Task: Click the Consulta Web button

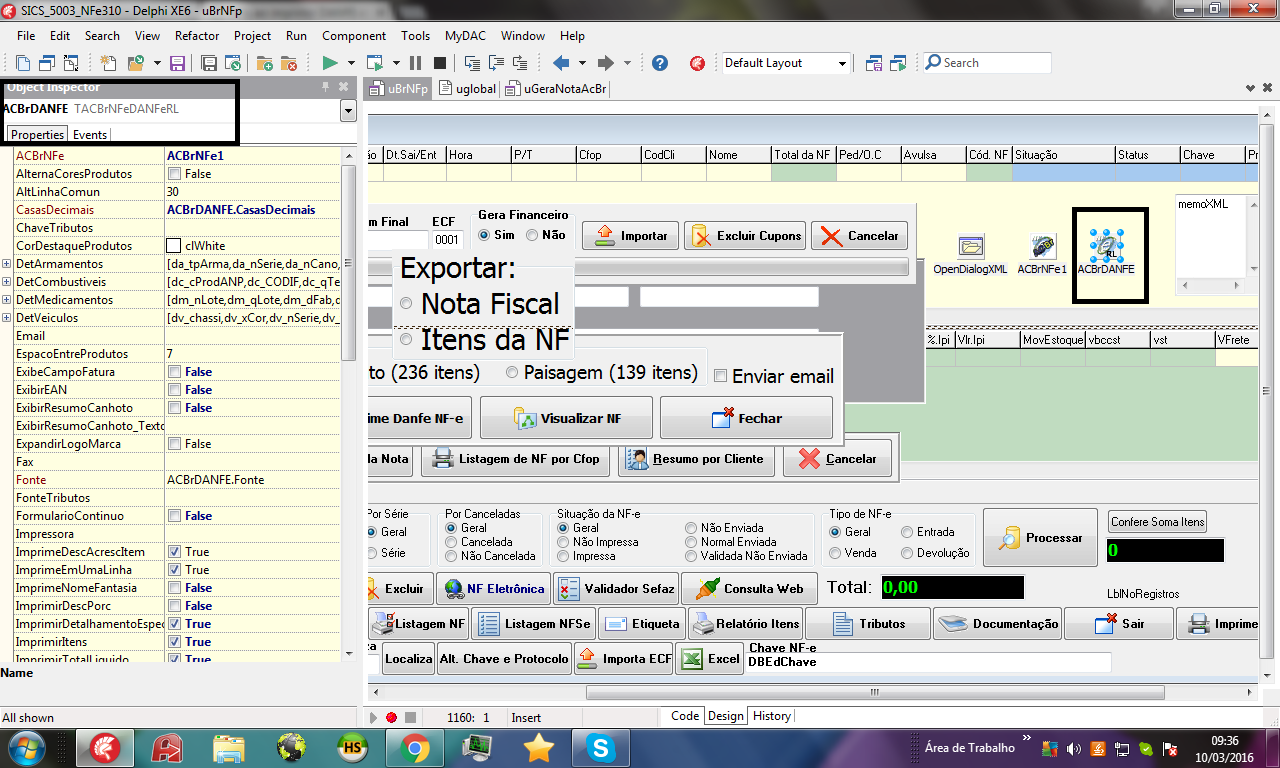Action: tap(749, 589)
